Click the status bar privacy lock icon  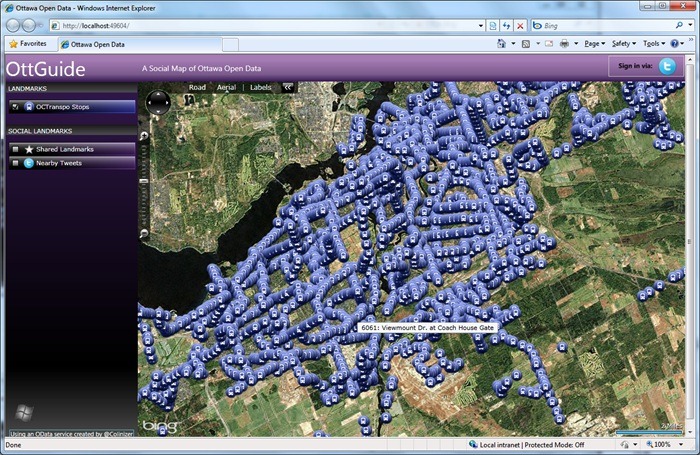click(x=625, y=445)
